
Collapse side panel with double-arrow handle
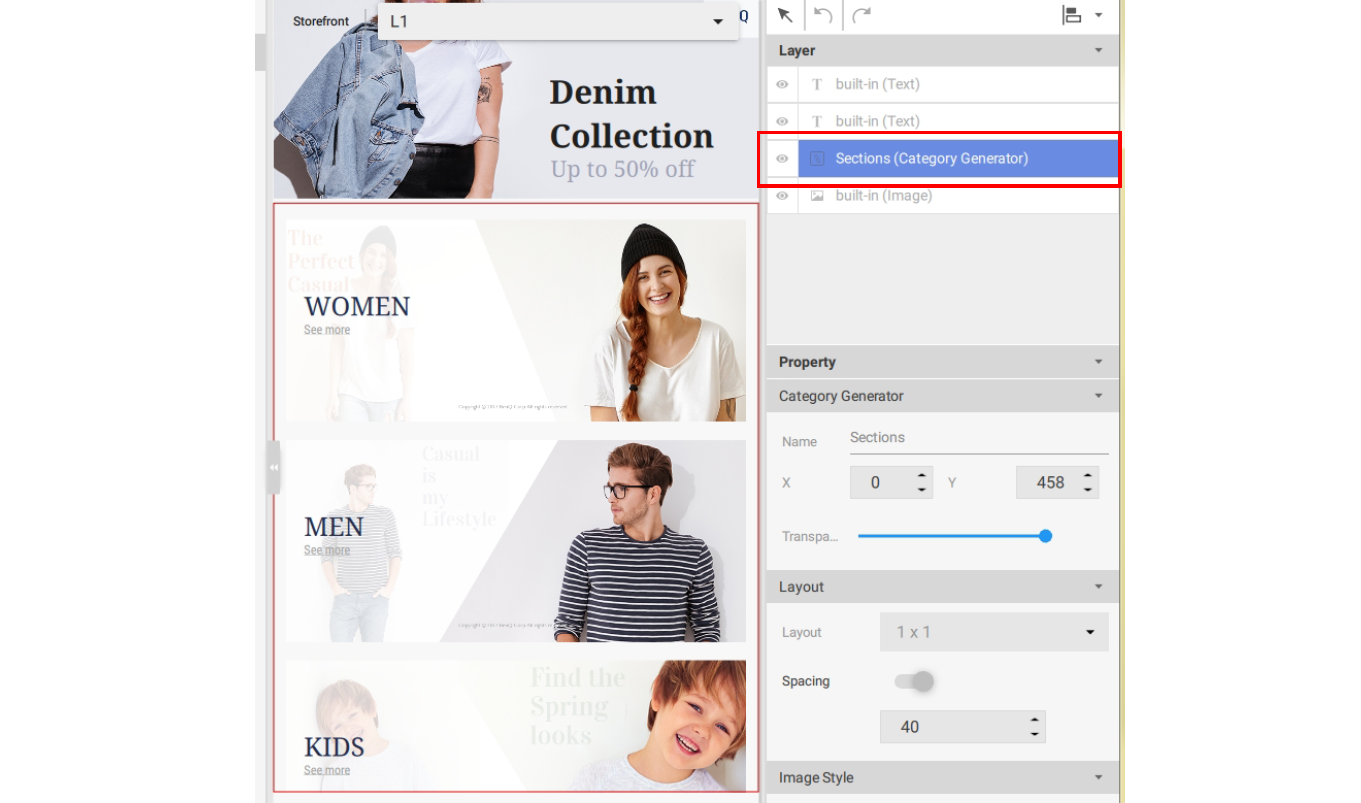click(273, 467)
